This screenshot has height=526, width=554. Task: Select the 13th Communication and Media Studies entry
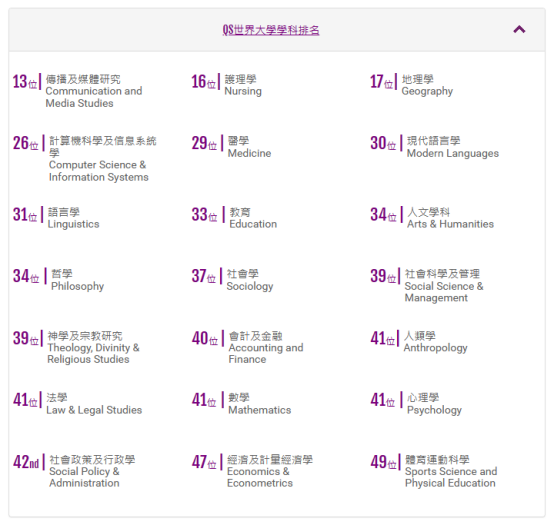pyautogui.click(x=78, y=91)
